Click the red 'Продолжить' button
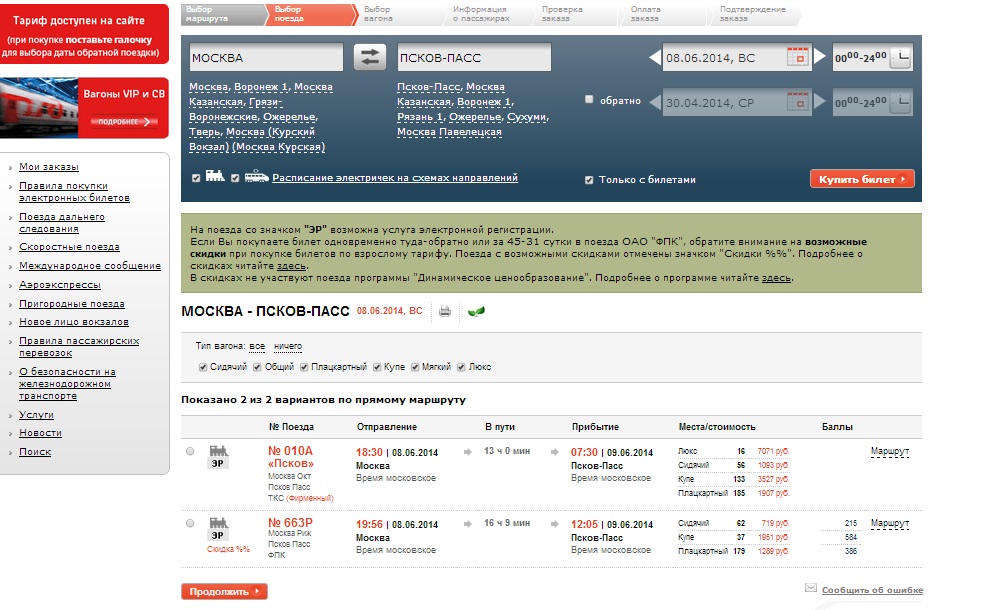This screenshot has width=981, height=610. (224, 591)
